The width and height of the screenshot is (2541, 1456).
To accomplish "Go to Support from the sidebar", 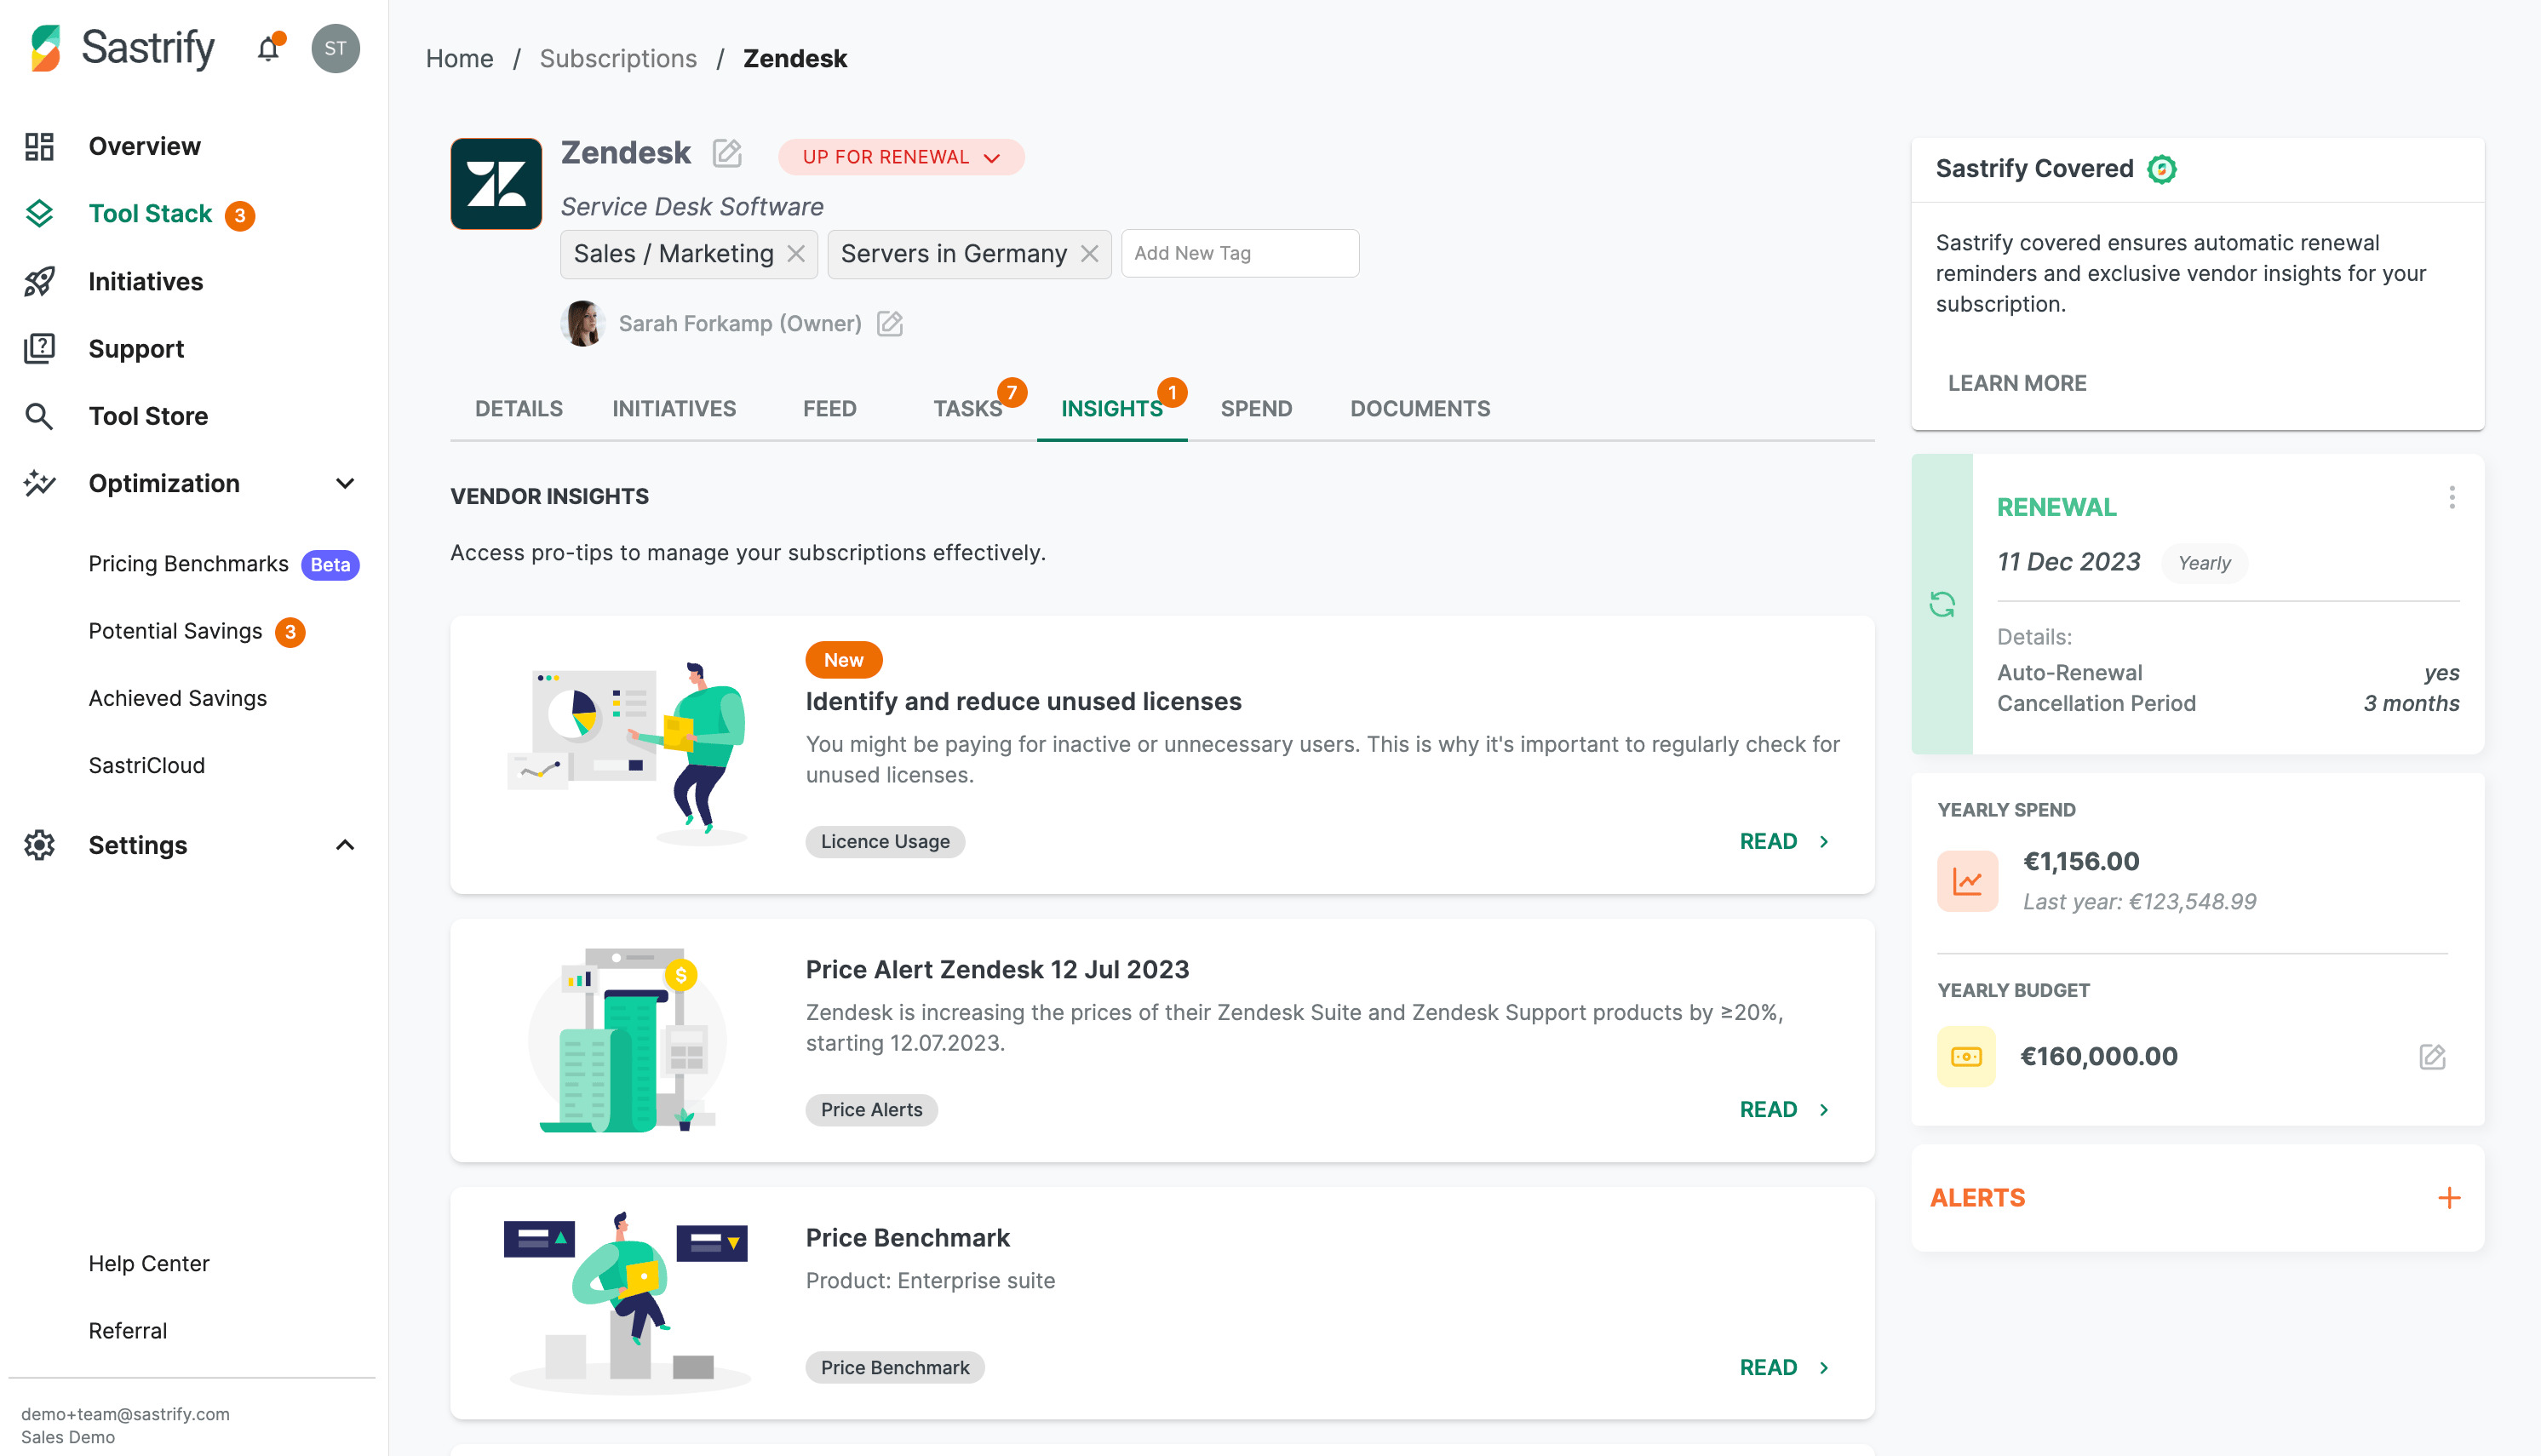I will point(136,348).
